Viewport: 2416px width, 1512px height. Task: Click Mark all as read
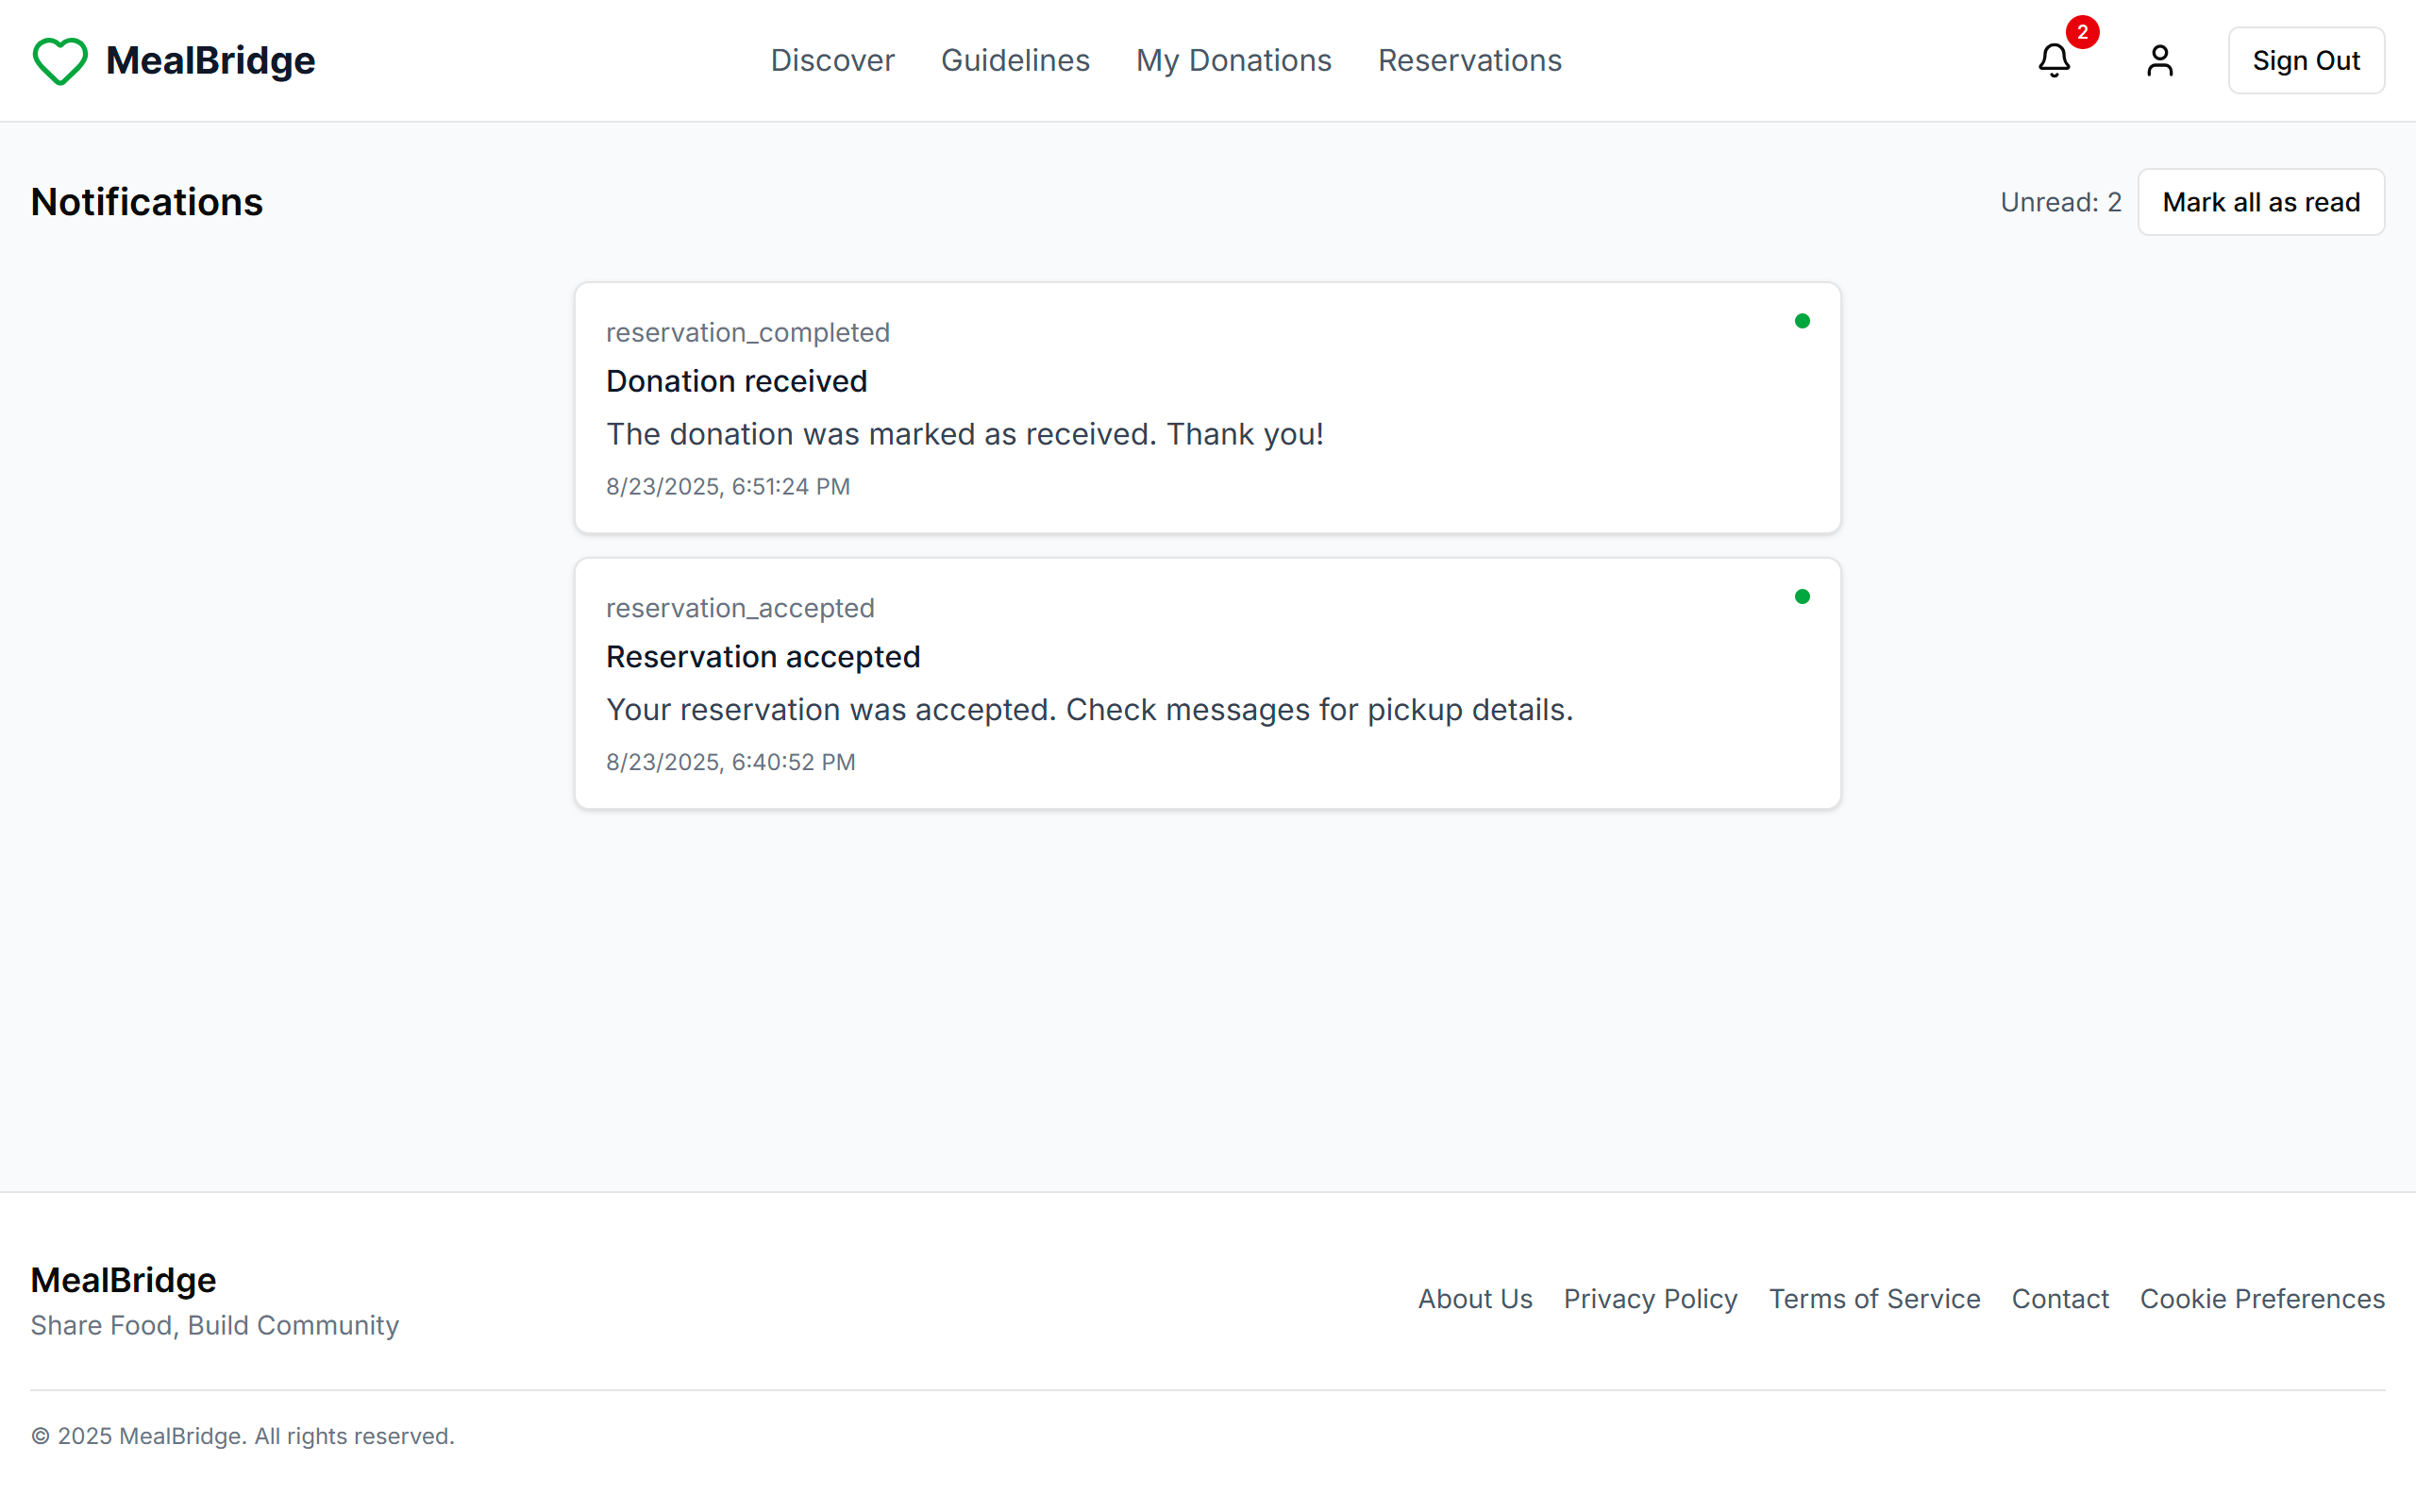click(2260, 202)
